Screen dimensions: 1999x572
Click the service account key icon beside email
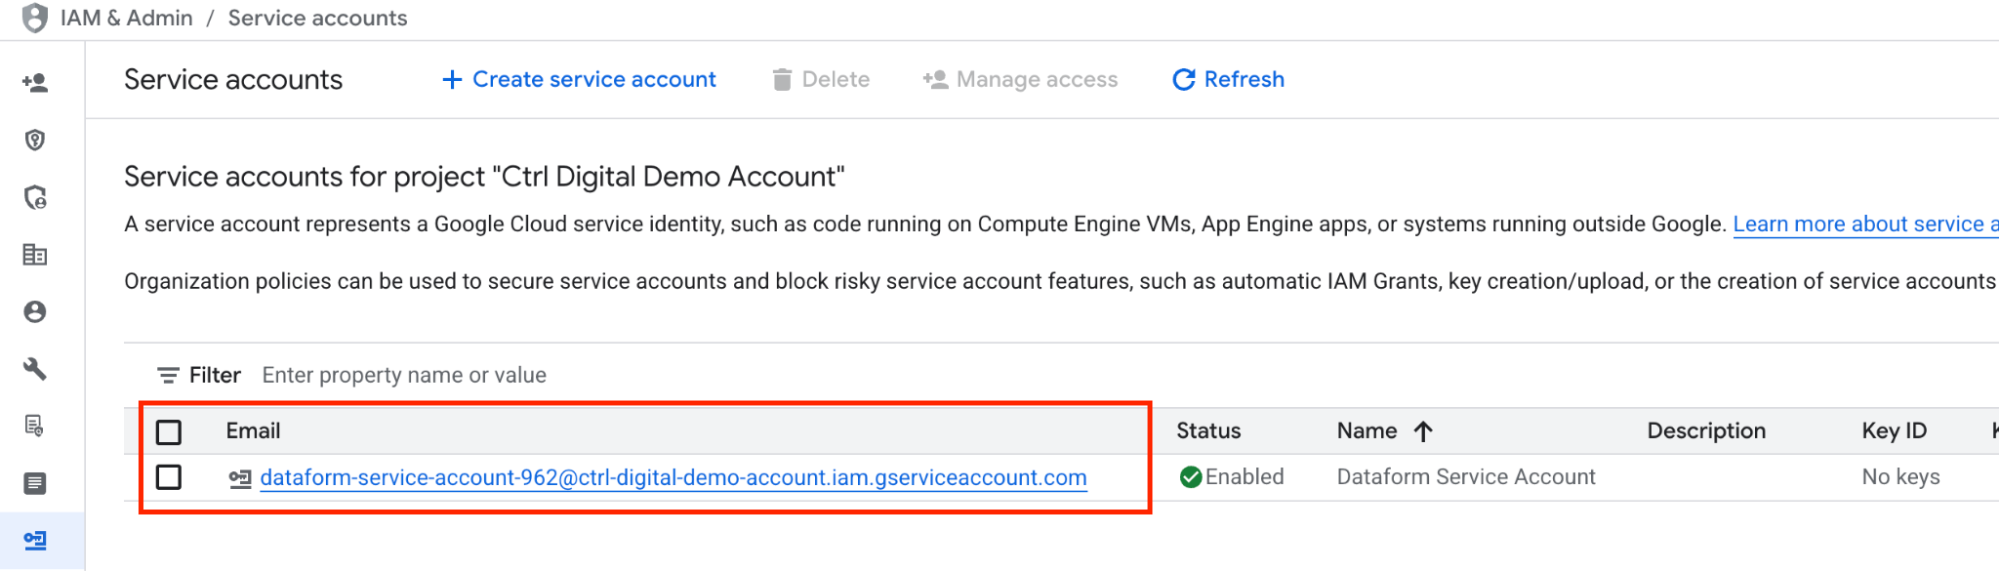tap(240, 479)
